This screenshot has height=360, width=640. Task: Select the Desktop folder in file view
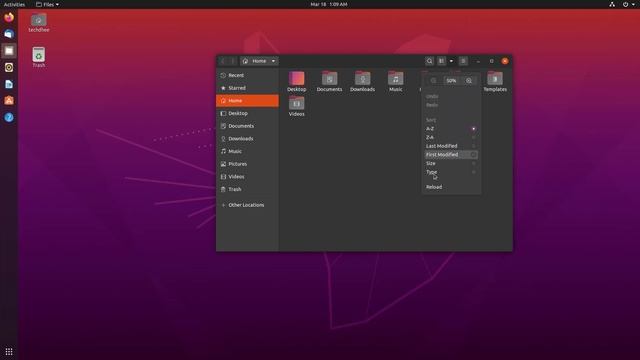[x=297, y=82]
